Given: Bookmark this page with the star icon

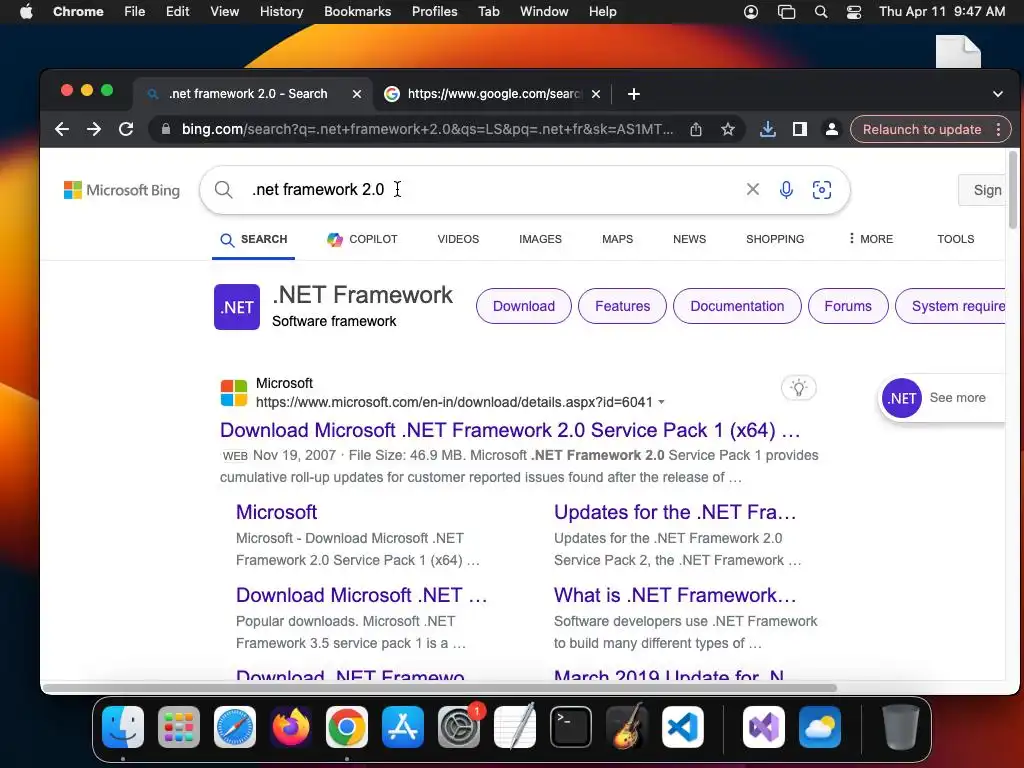Looking at the screenshot, I should pyautogui.click(x=728, y=129).
